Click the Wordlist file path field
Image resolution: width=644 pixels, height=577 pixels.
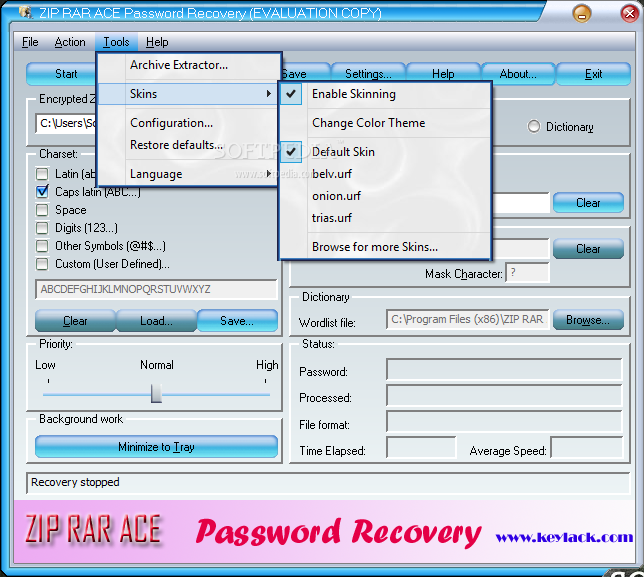tap(467, 319)
